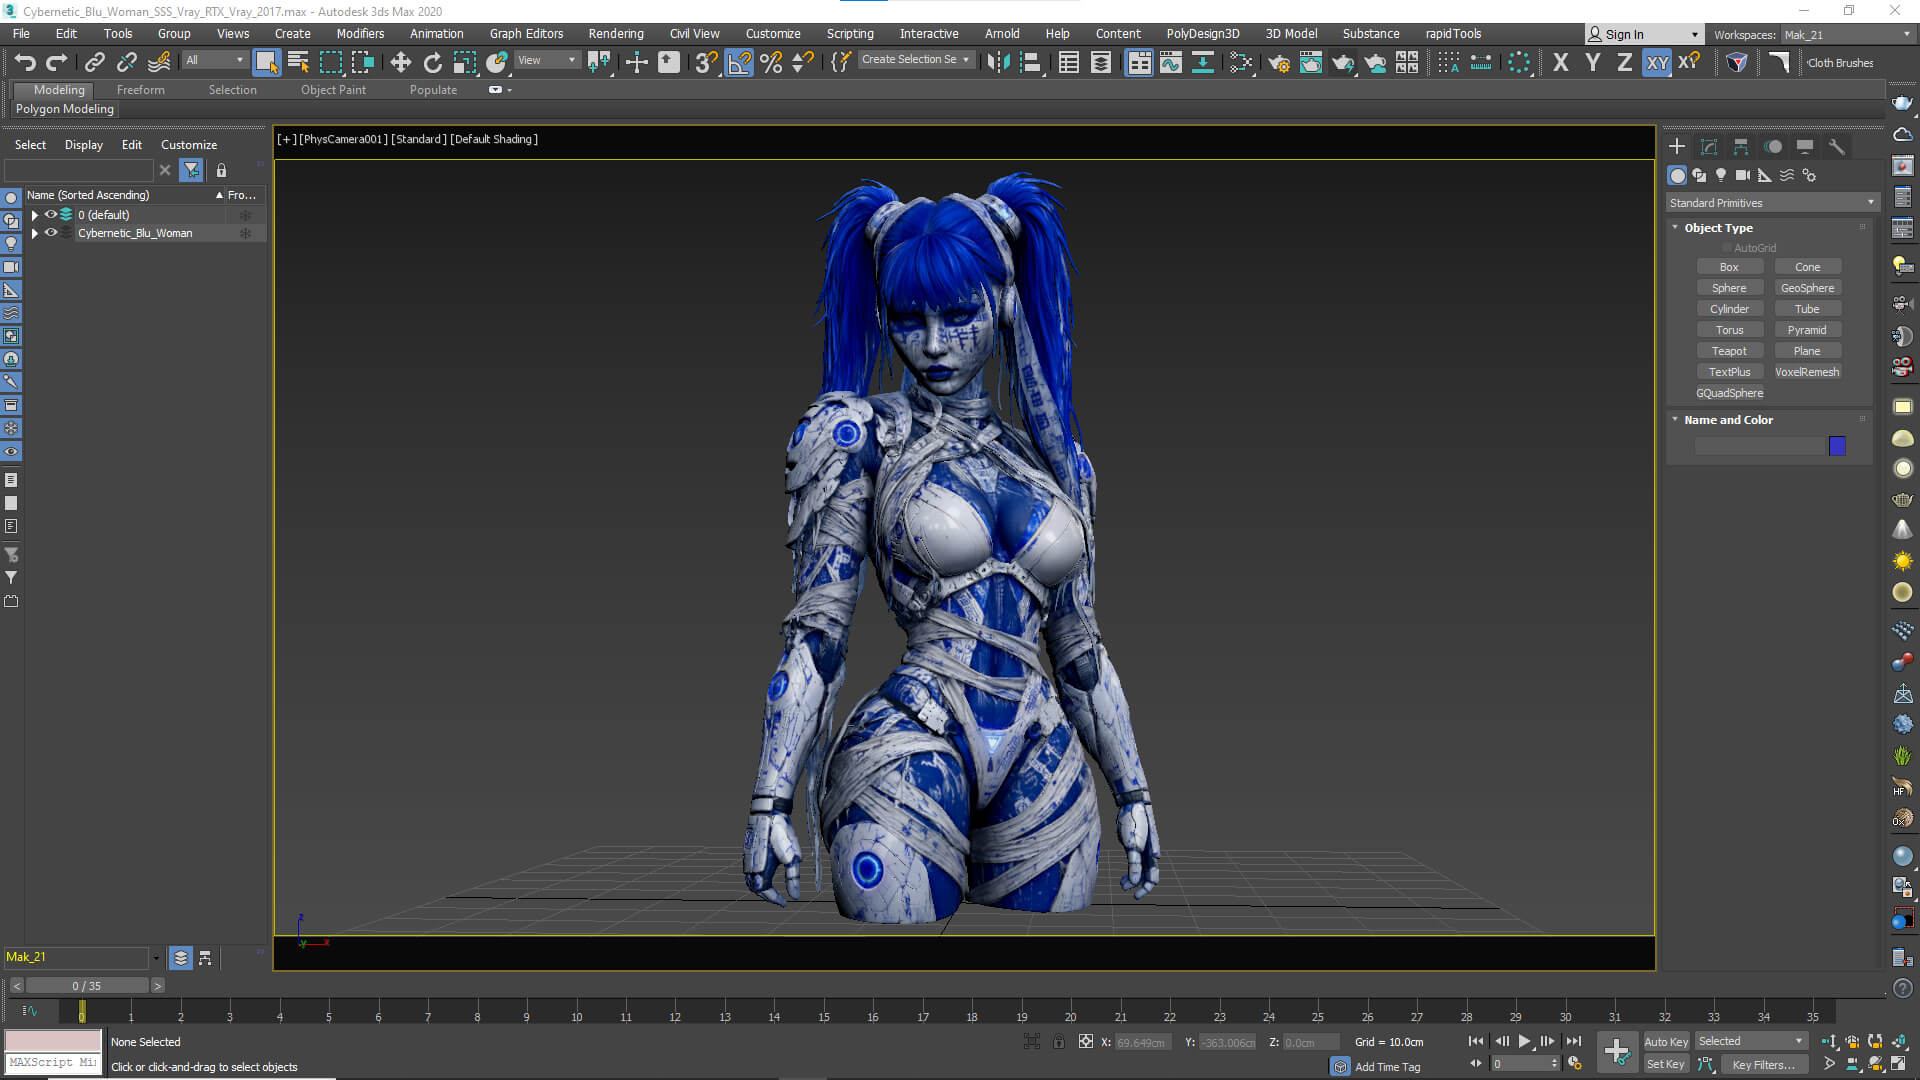Open the Modify panel tab

[x=1709, y=146]
